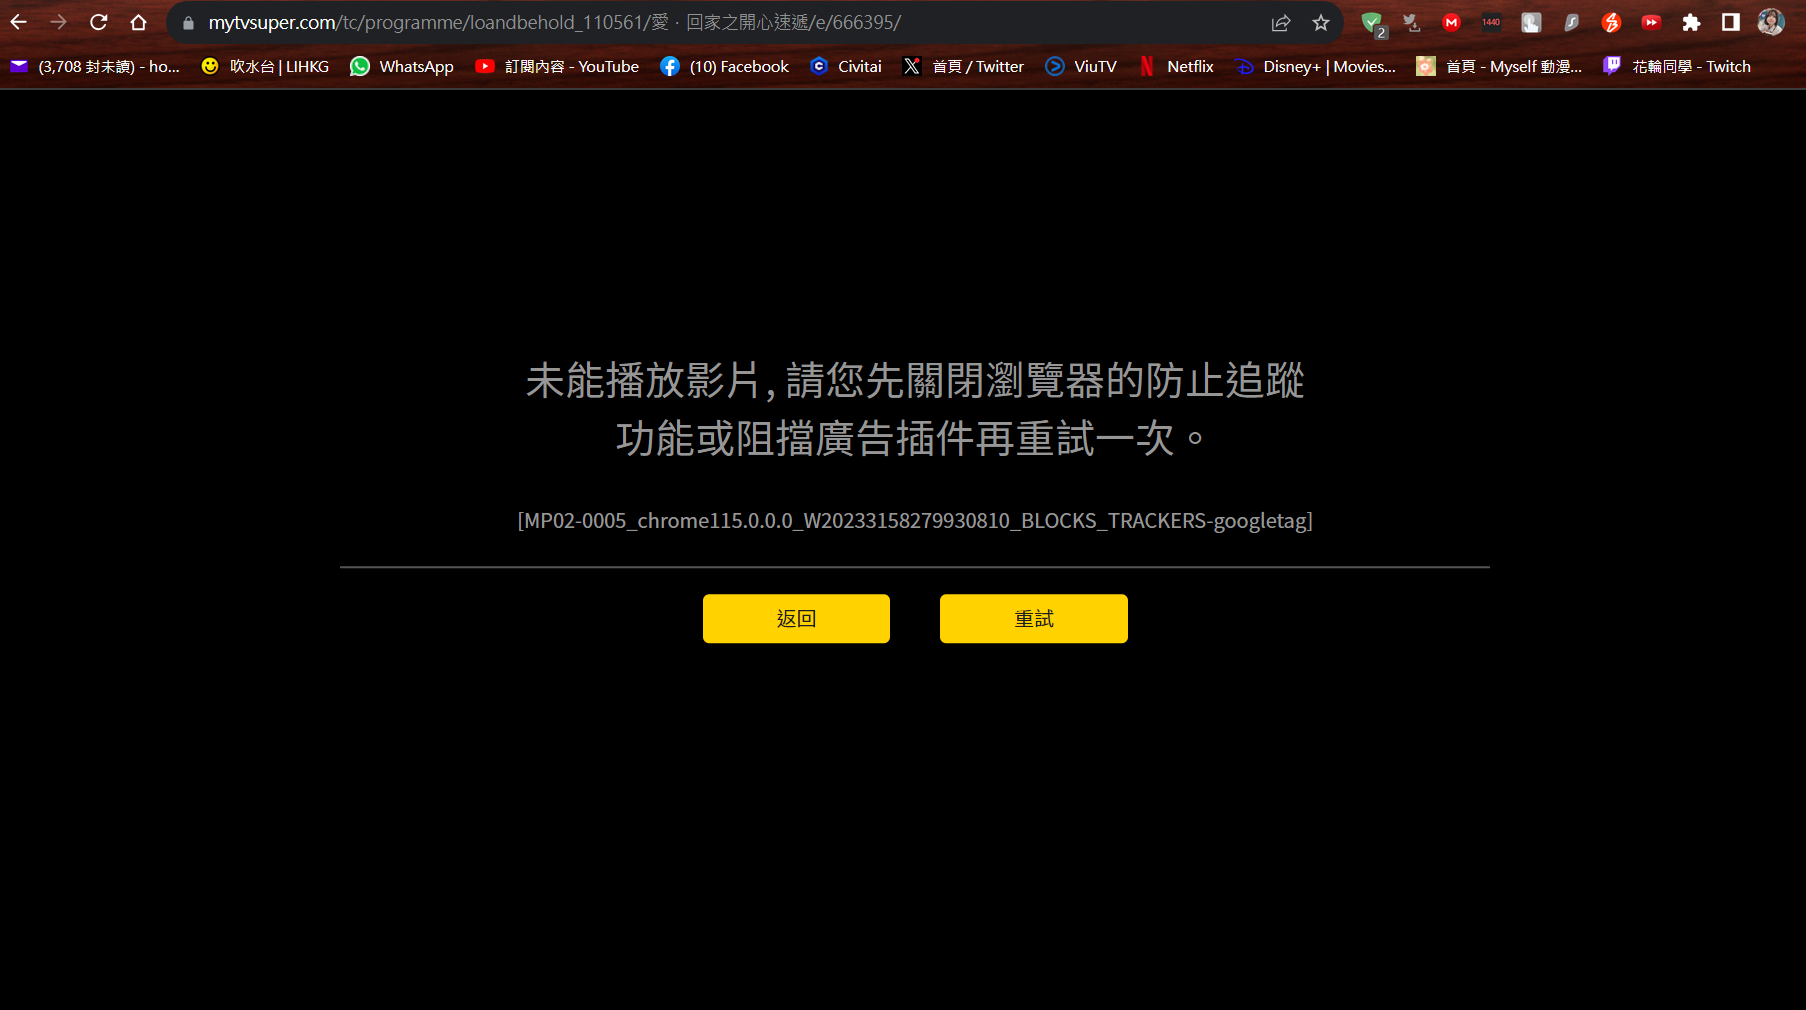Bookmark this page via the star icon
Viewport: 1806px width, 1010px height.
[x=1320, y=22]
